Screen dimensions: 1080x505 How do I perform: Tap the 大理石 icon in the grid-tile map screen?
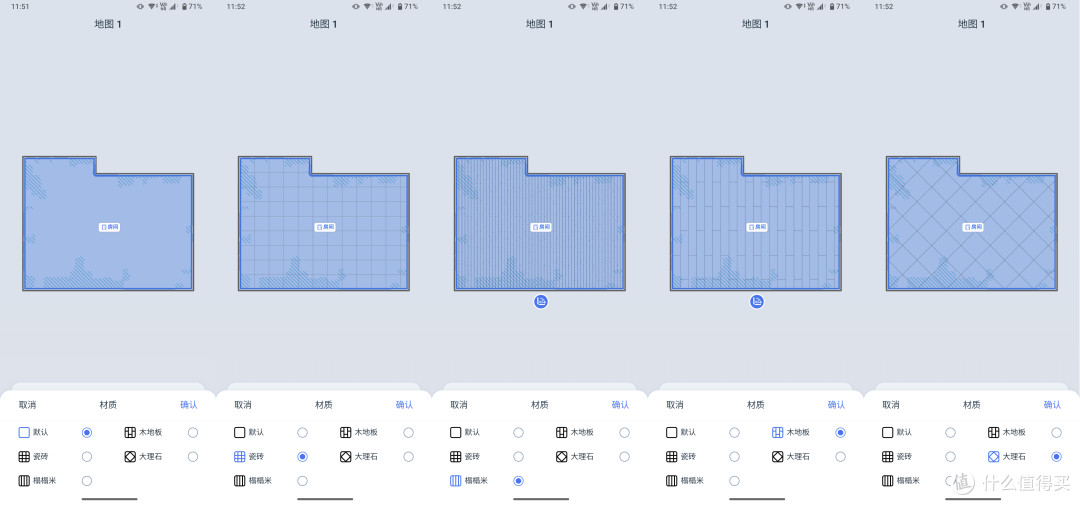[346, 457]
